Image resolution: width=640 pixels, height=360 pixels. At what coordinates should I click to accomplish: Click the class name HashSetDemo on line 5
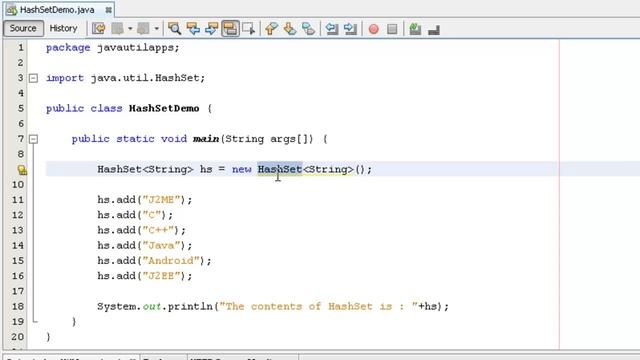coord(164,109)
